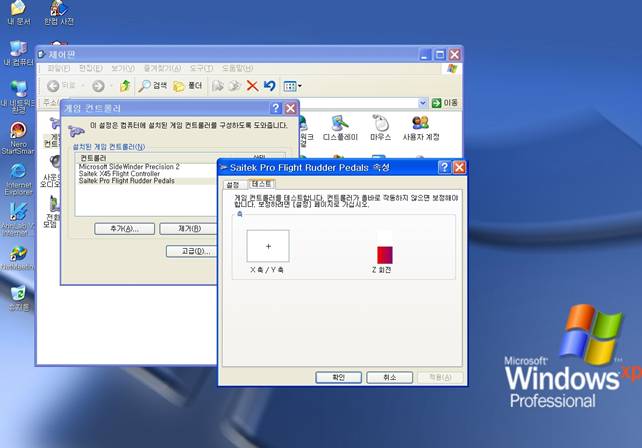Click the Move To toolbar icon

pos(217,86)
